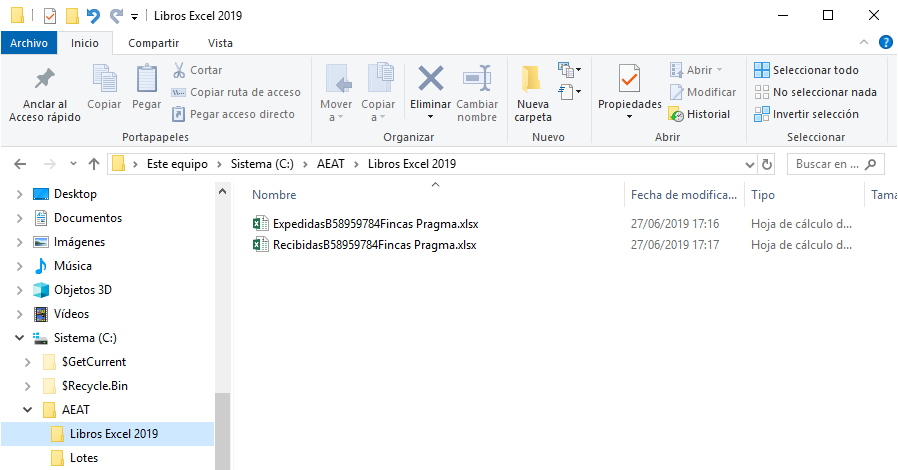The height and width of the screenshot is (470, 898).
Task: Click Cambiar nombre rename button
Action: tap(477, 93)
